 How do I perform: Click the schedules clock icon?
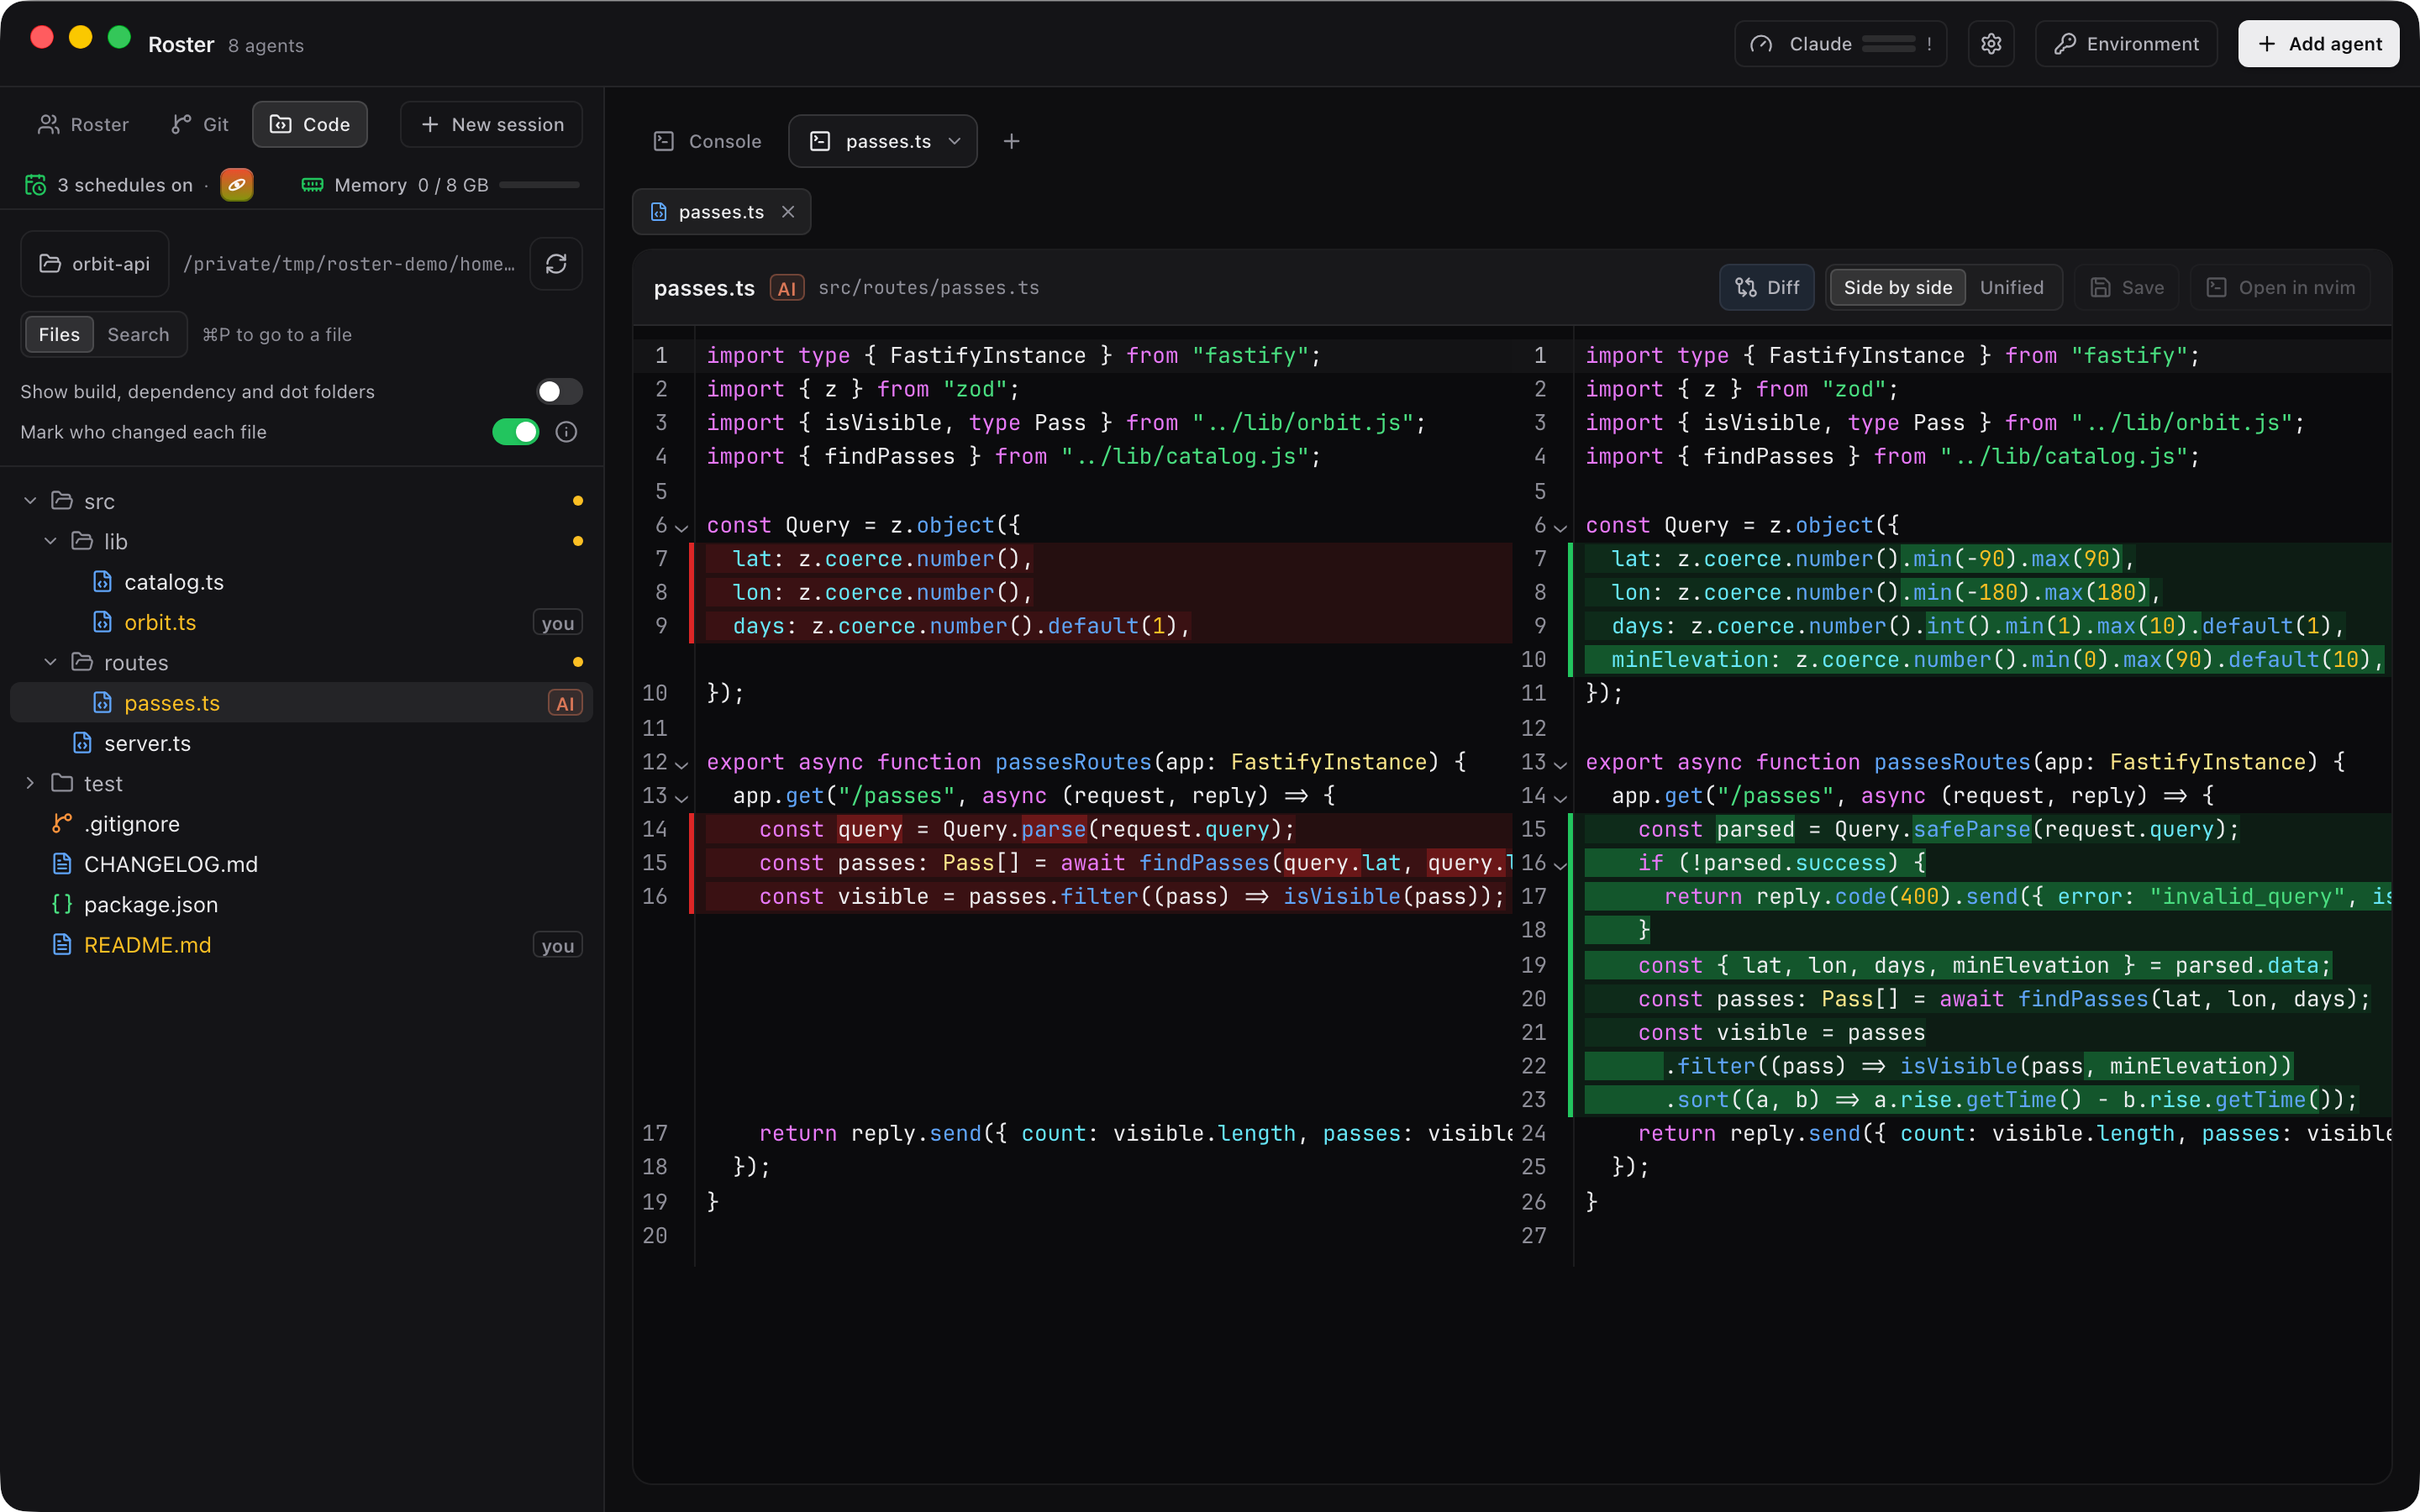[x=35, y=185]
